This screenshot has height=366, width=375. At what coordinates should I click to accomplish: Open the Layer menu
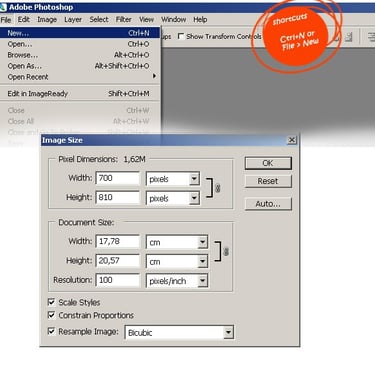(73, 20)
